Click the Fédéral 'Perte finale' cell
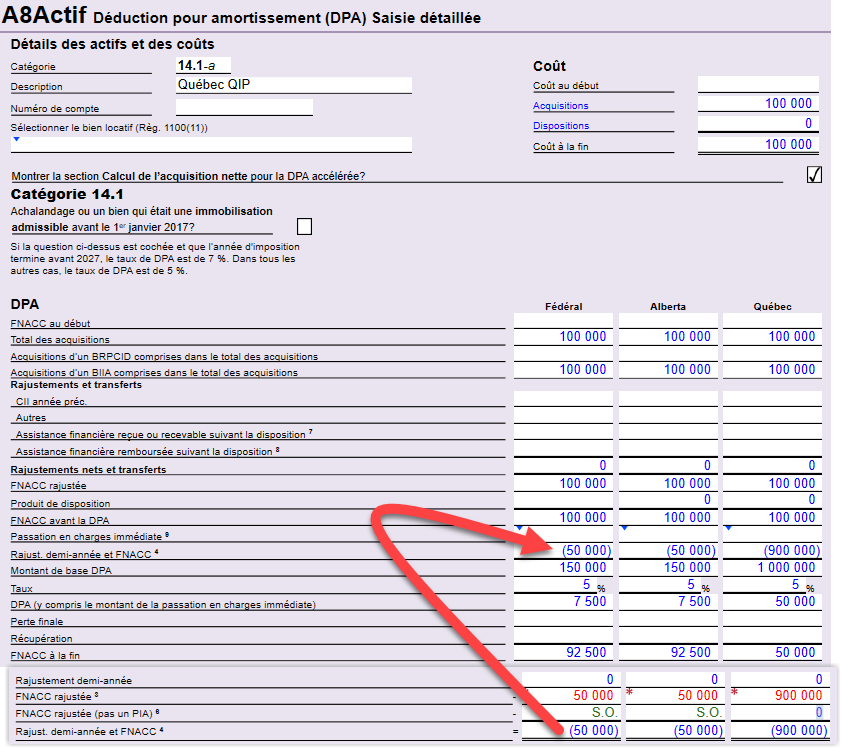 click(x=562, y=620)
